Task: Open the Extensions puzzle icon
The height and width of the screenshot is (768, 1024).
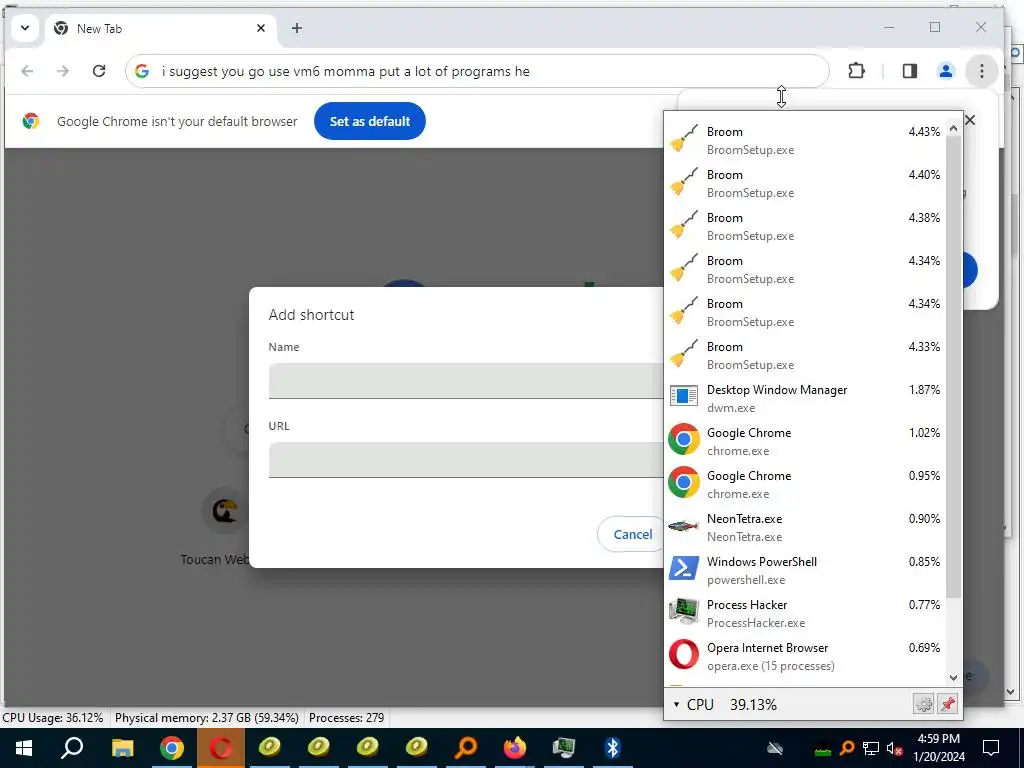Action: pyautogui.click(x=856, y=71)
